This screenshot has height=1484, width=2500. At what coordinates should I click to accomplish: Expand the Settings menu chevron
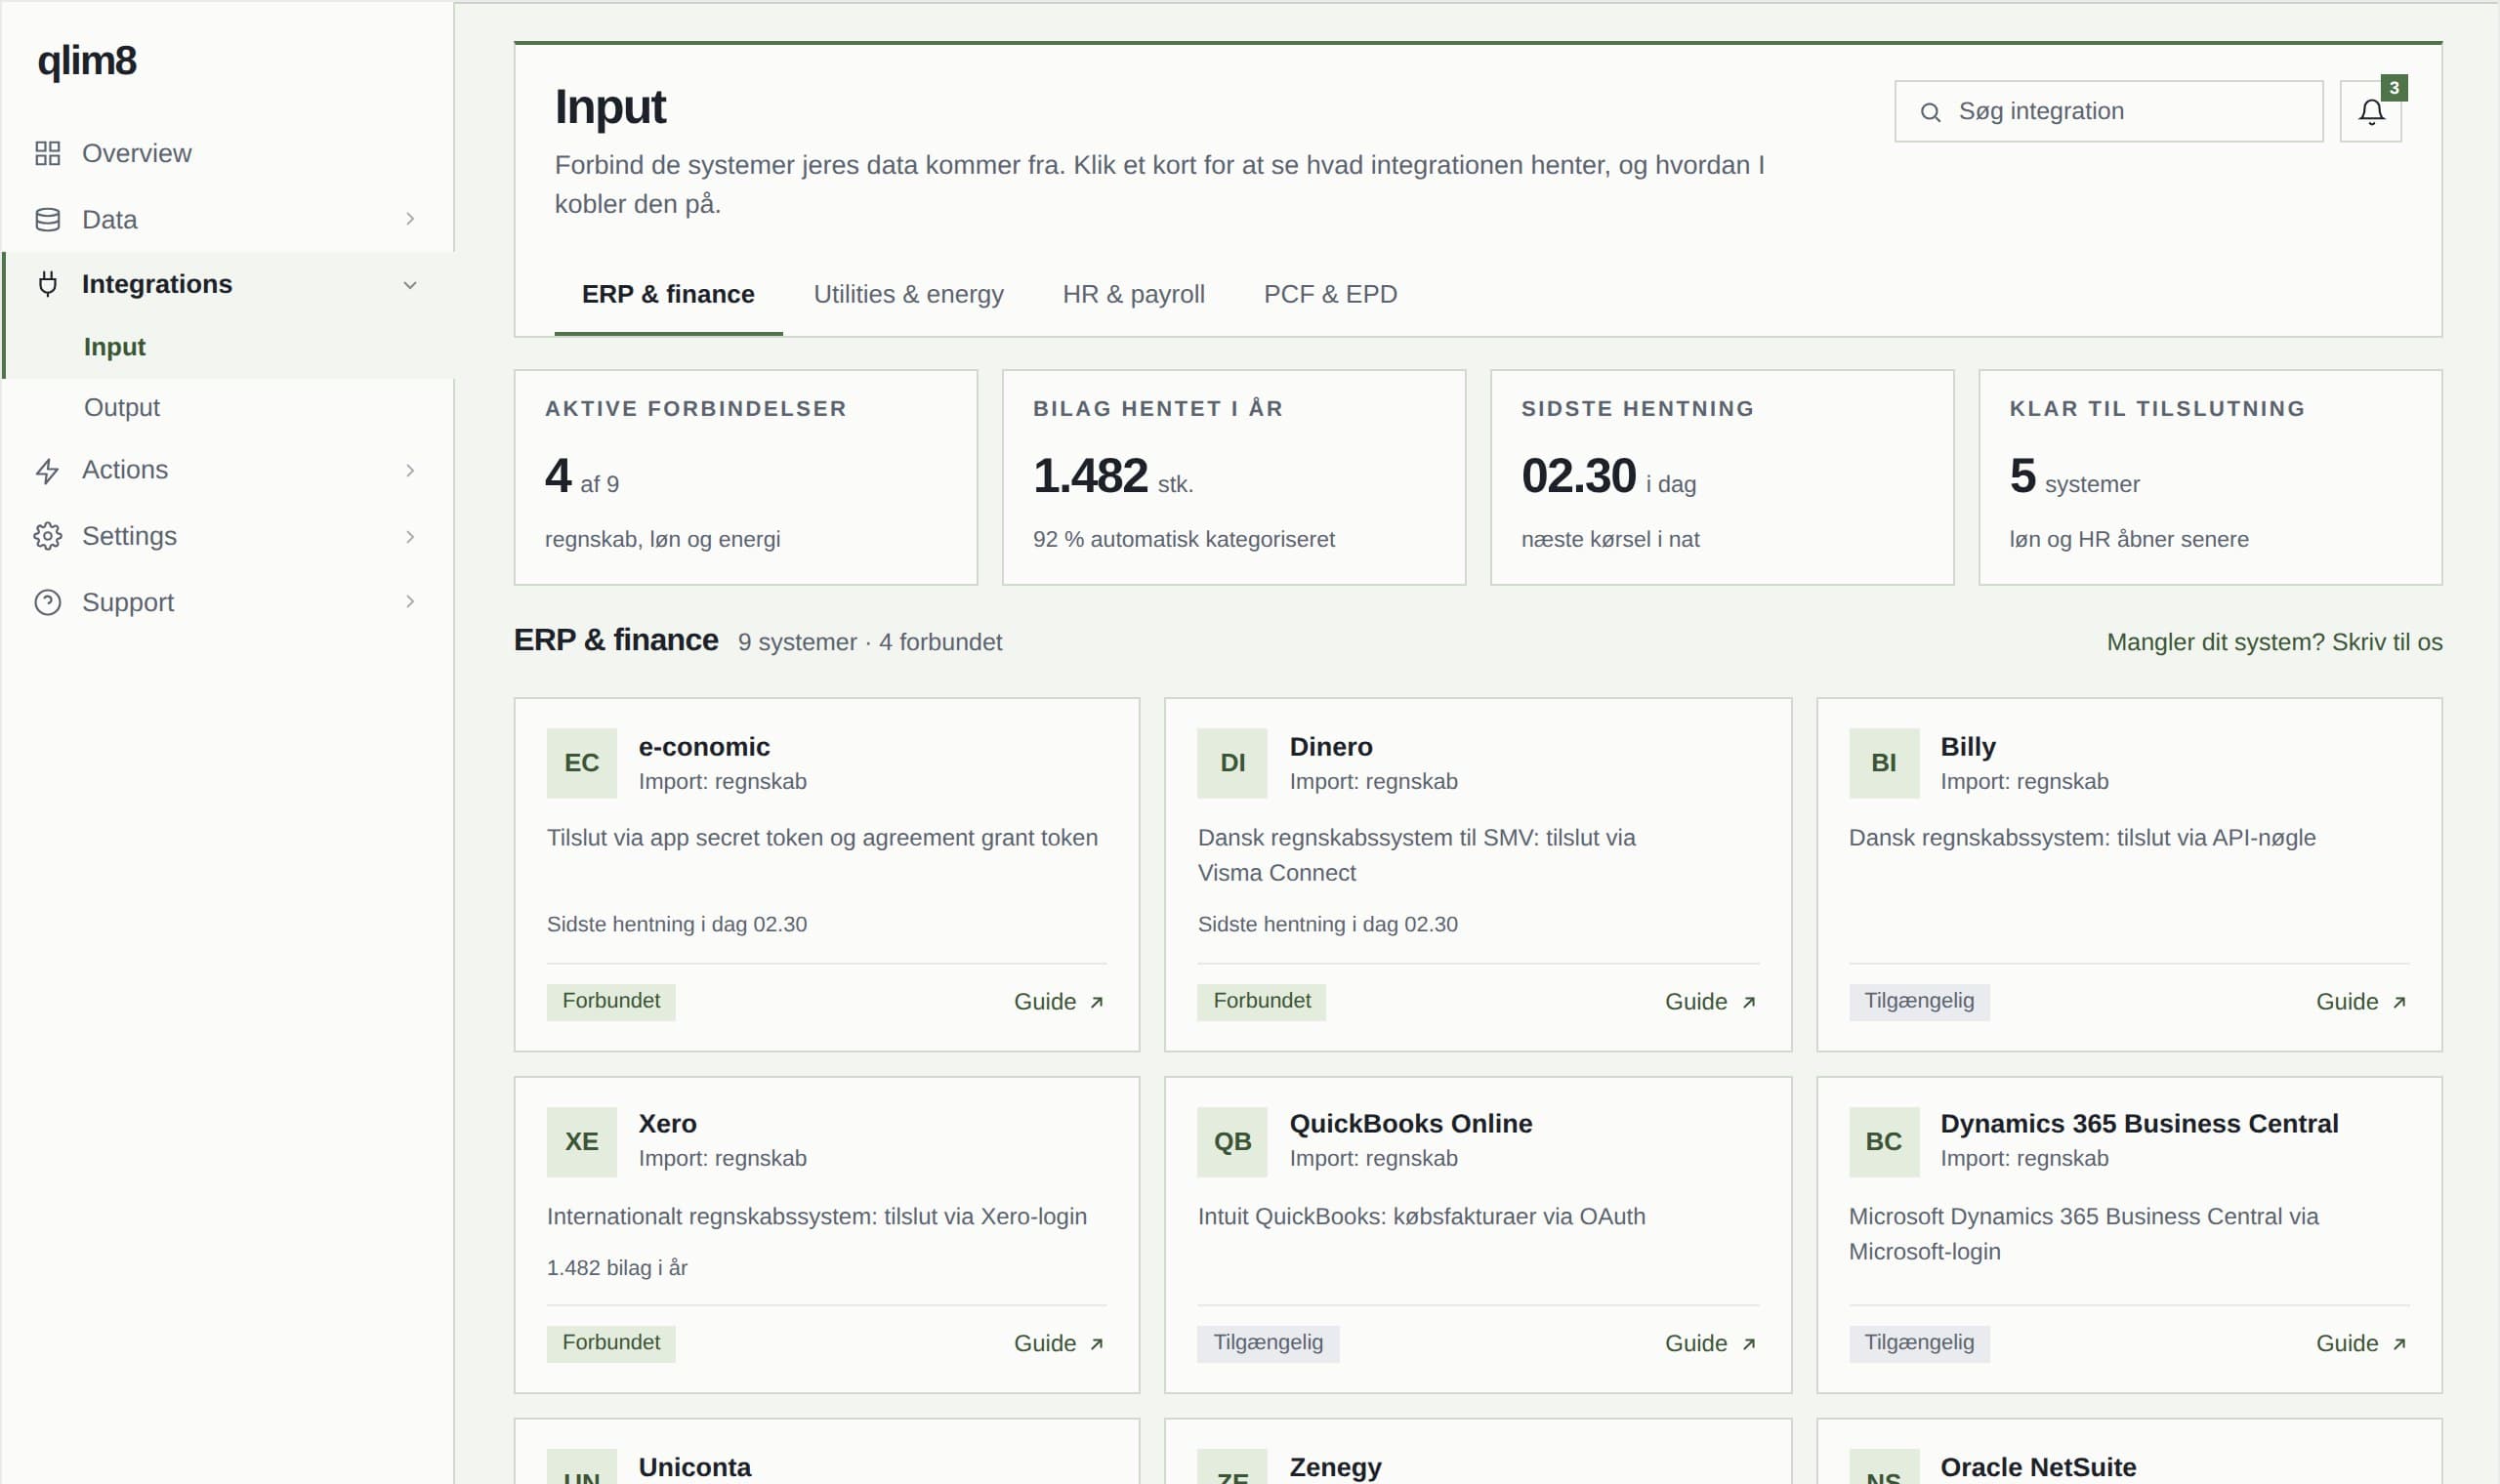pyautogui.click(x=410, y=537)
